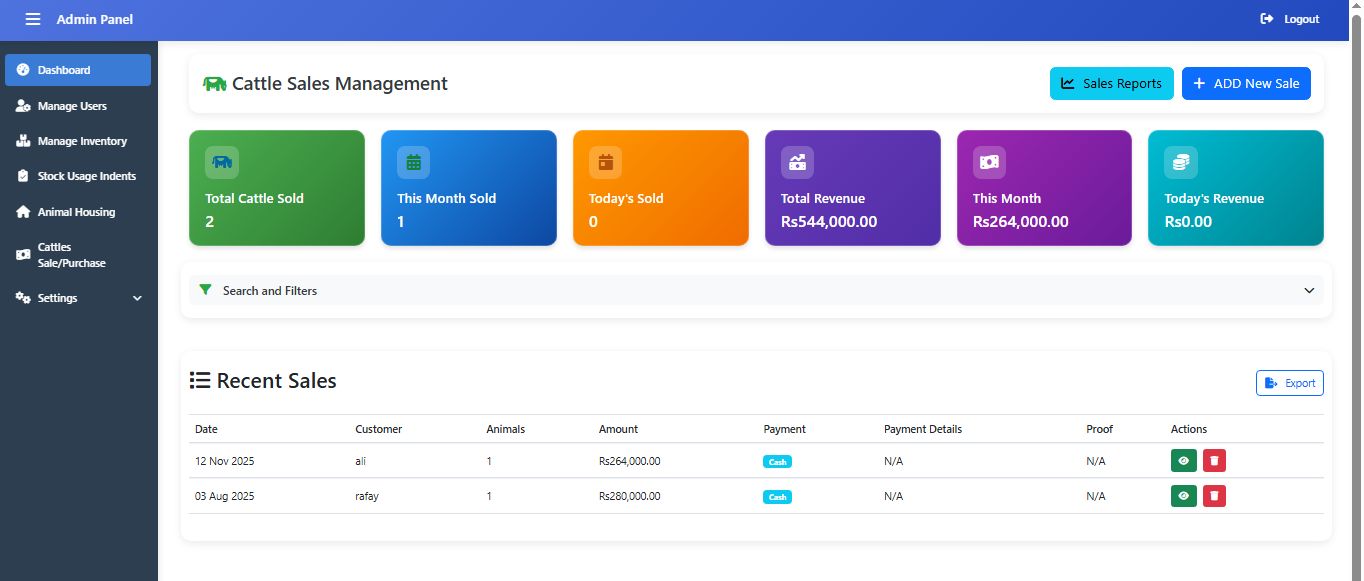
Task: Open Sales Reports
Action: (x=1111, y=84)
